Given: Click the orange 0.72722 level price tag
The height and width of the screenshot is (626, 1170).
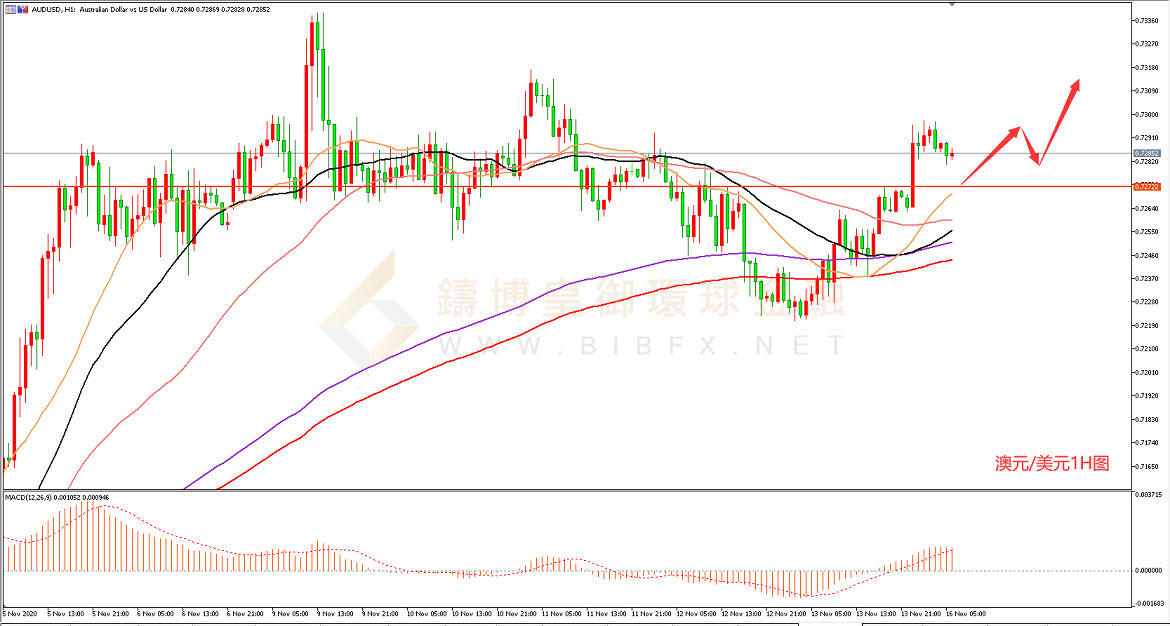Looking at the screenshot, I should 1146,187.
